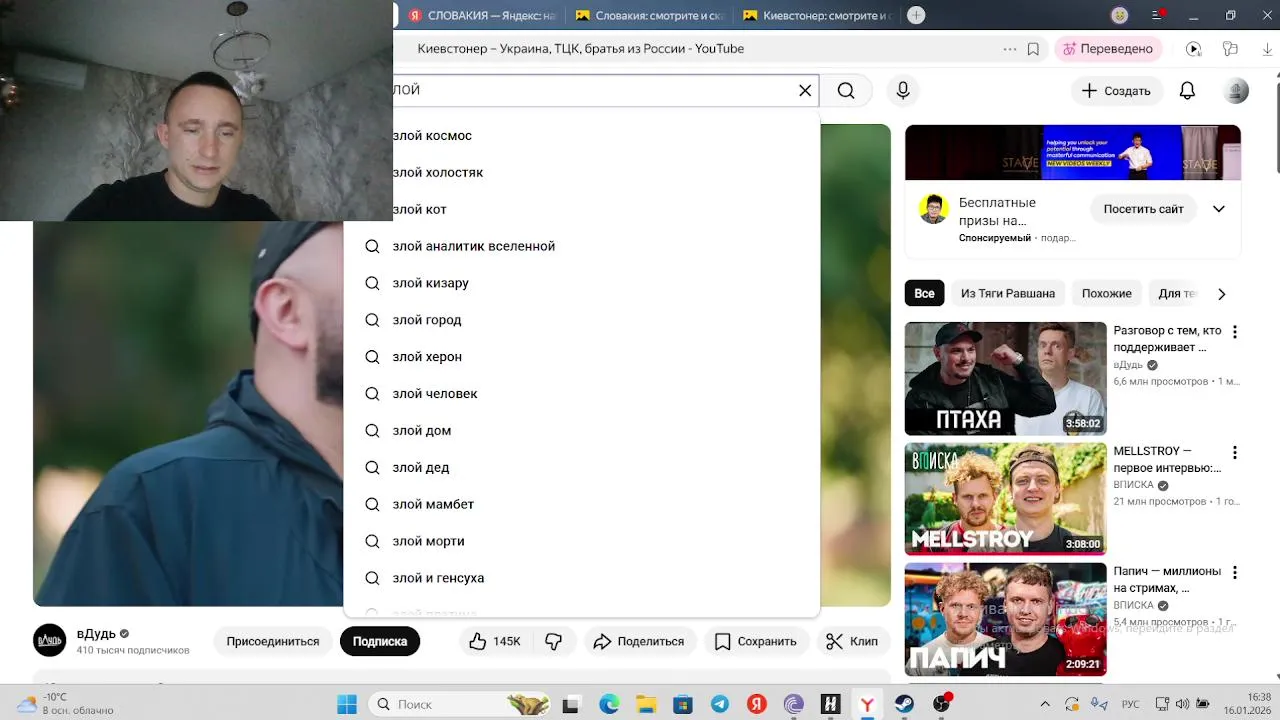Select suggestion злой холостяк
Image resolution: width=1280 pixels, height=720 pixels.
tap(582, 172)
